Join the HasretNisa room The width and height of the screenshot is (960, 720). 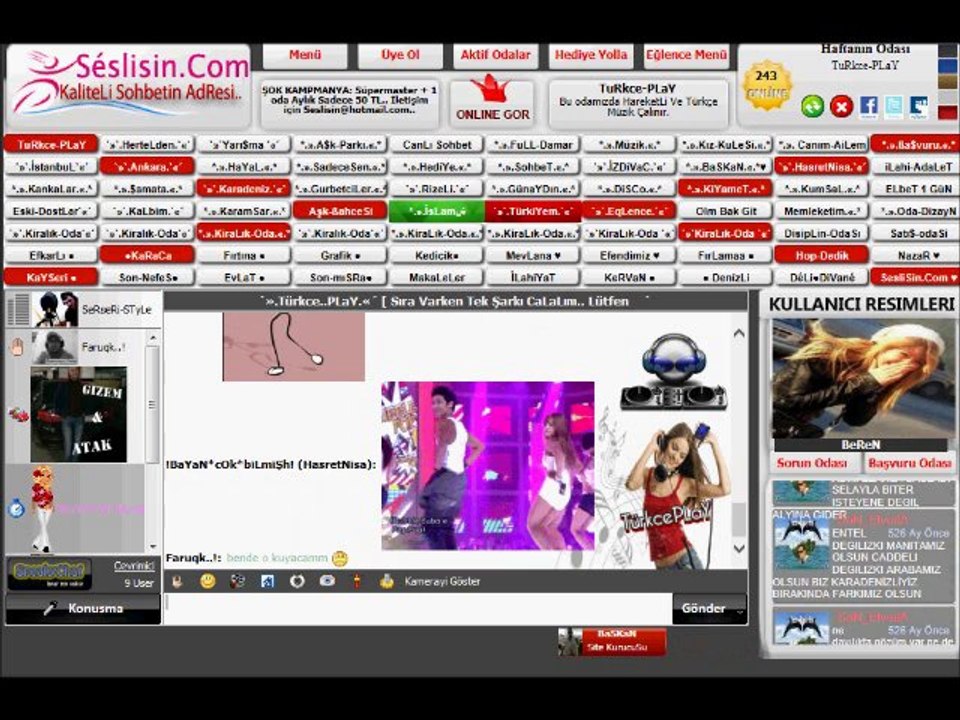[x=822, y=167]
